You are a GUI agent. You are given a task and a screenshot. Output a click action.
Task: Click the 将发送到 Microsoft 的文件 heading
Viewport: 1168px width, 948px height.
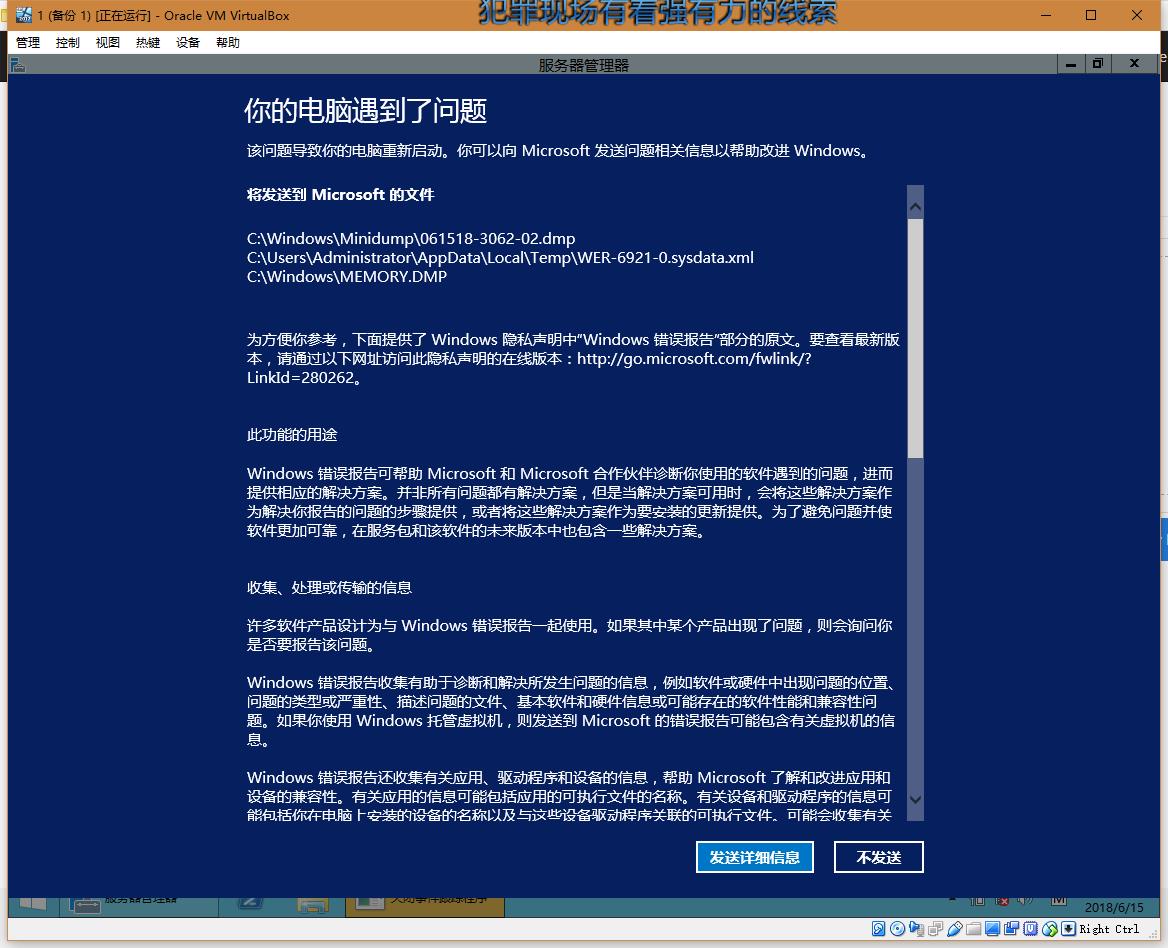click(x=340, y=195)
